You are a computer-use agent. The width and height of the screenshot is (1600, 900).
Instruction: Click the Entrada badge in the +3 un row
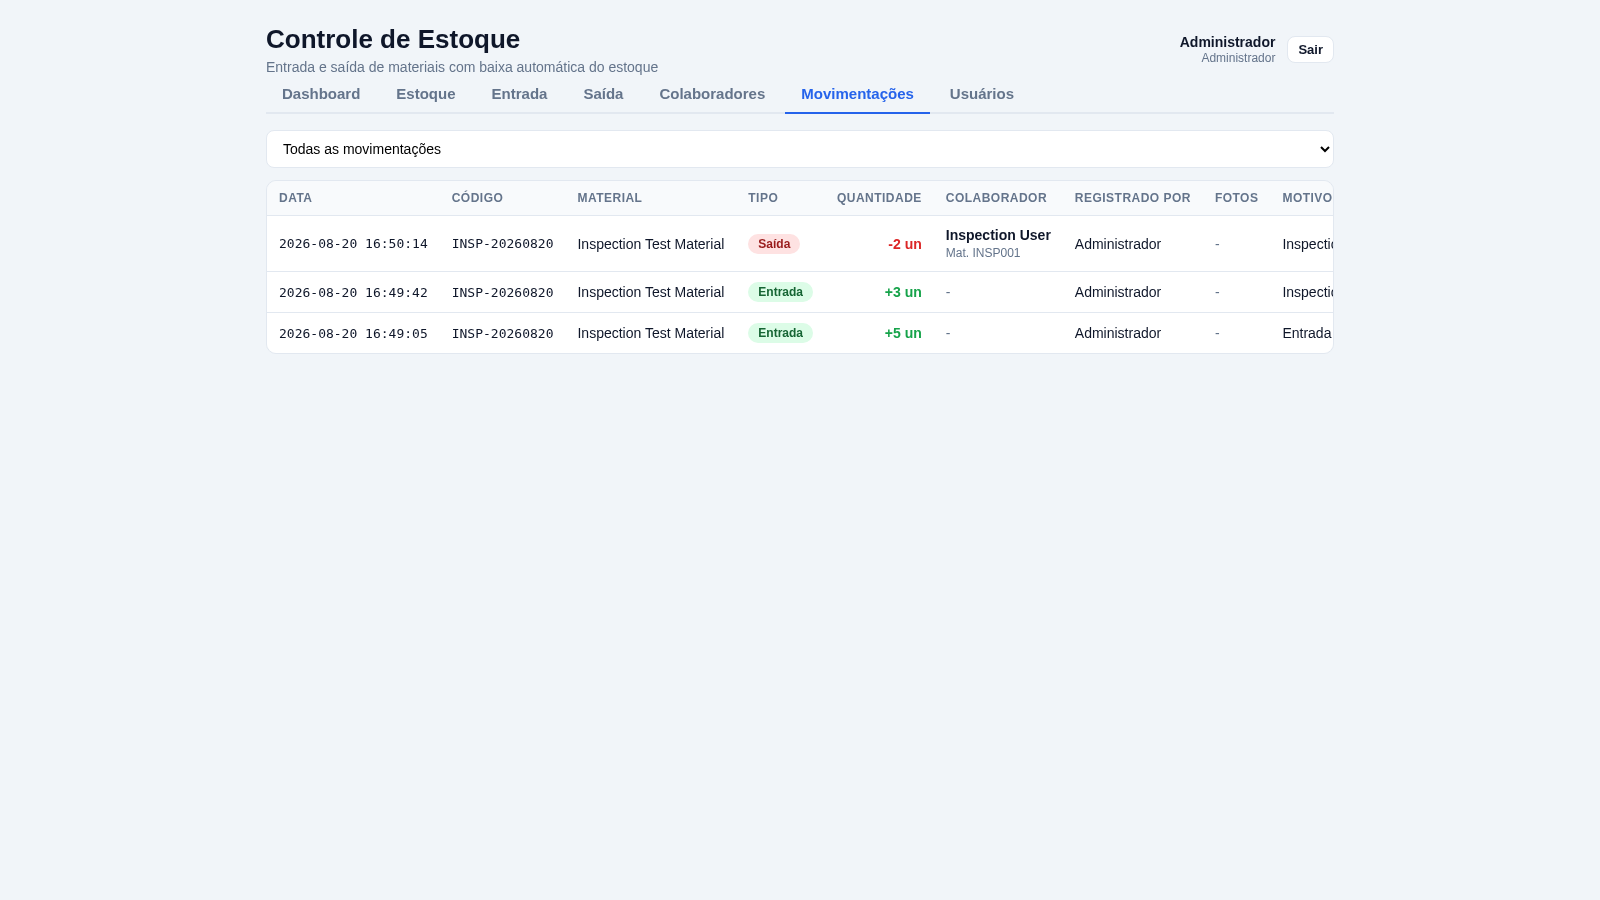780,292
